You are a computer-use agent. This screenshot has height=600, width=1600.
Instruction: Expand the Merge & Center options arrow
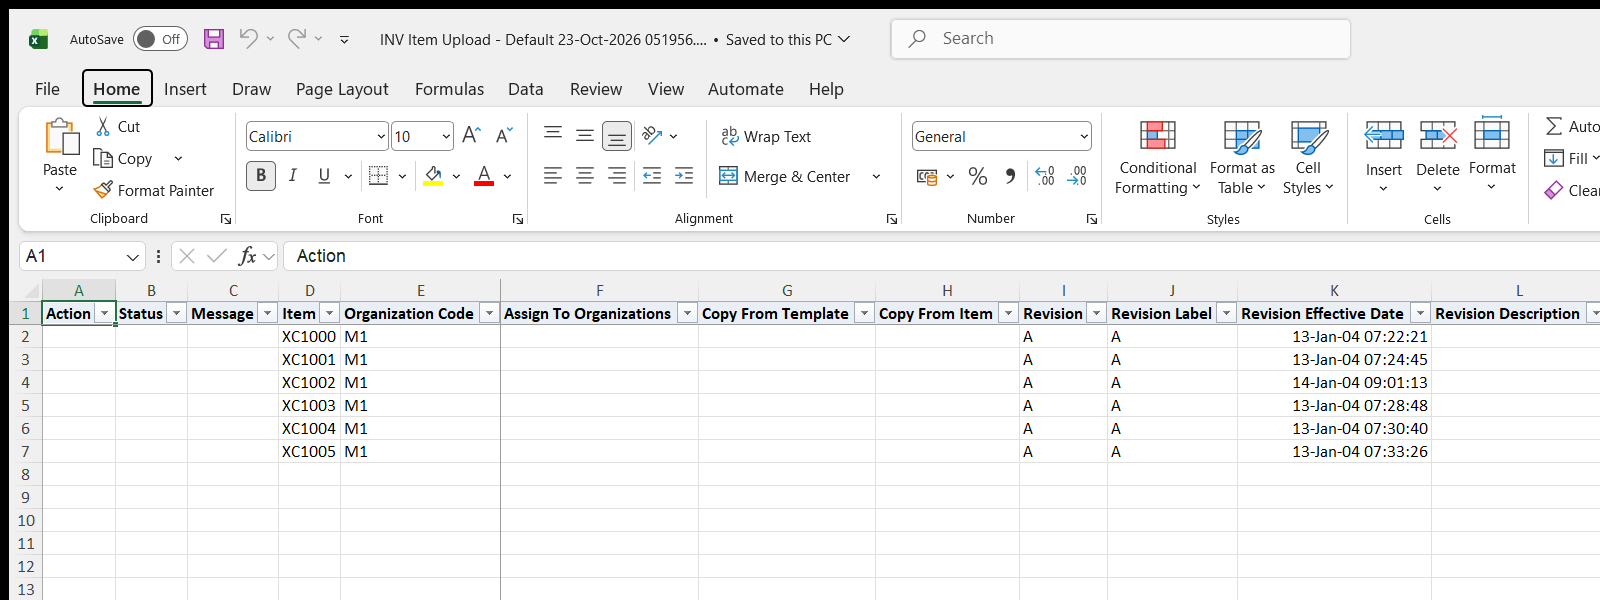pyautogui.click(x=876, y=177)
